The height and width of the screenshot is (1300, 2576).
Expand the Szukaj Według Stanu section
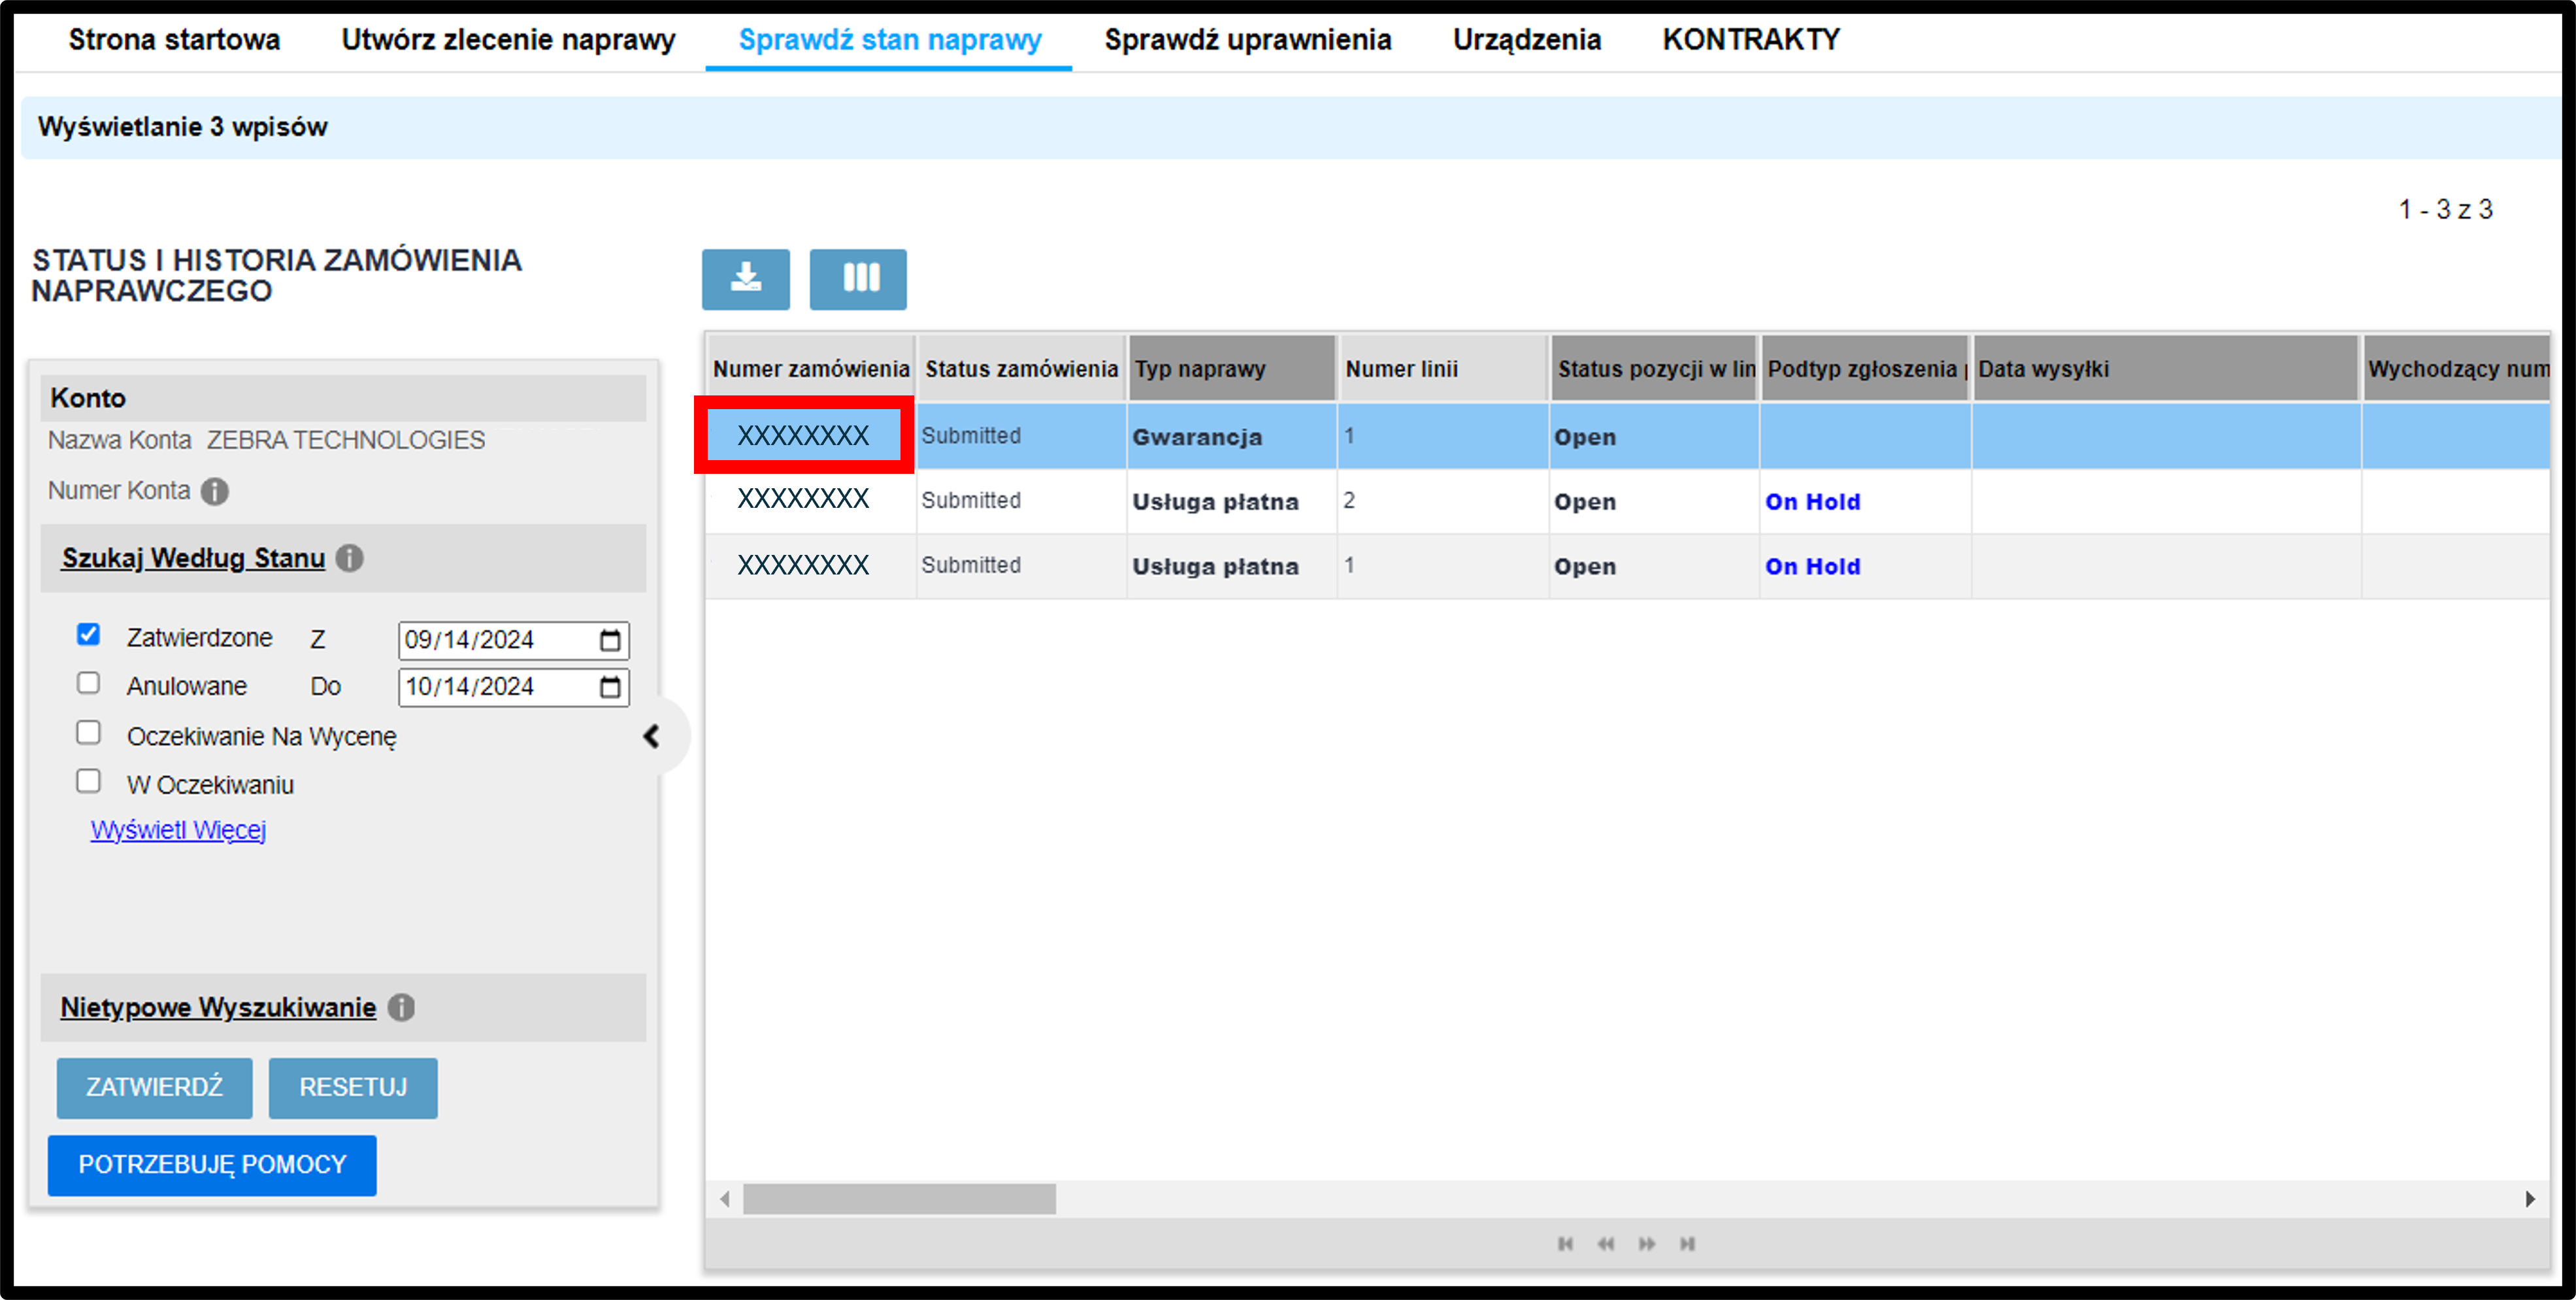pyautogui.click(x=193, y=558)
